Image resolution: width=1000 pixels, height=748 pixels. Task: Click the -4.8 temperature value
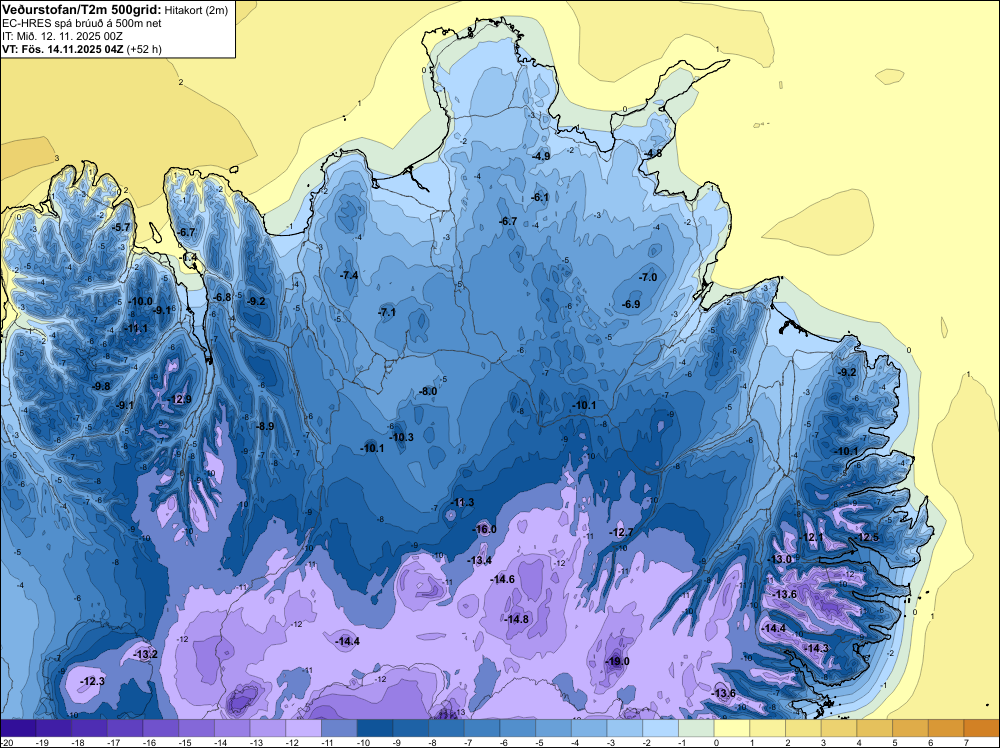[653, 153]
